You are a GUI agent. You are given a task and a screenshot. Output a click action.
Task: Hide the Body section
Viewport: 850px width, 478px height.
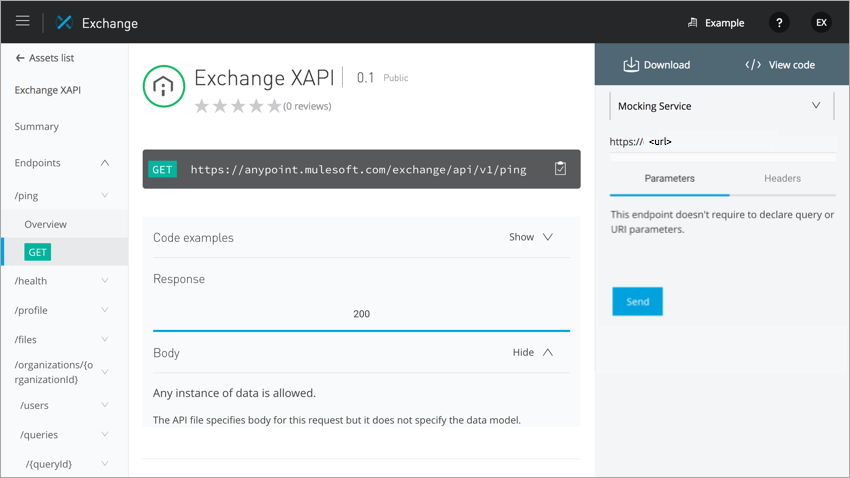(x=532, y=352)
